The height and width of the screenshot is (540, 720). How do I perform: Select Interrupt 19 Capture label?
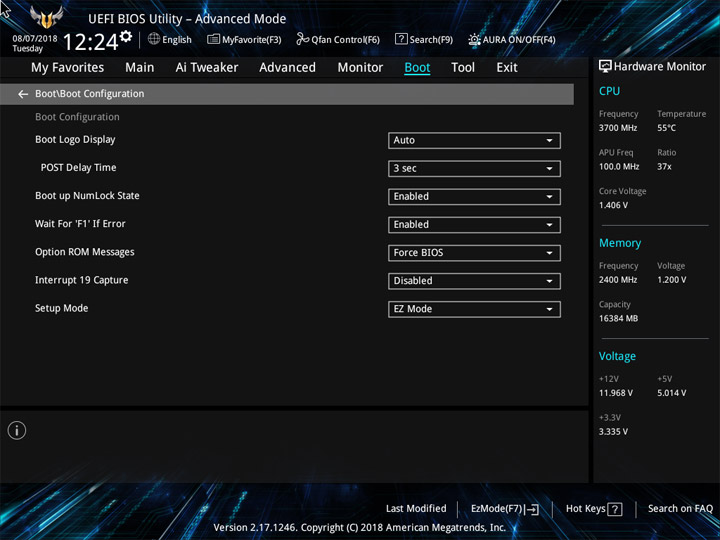[x=82, y=280]
